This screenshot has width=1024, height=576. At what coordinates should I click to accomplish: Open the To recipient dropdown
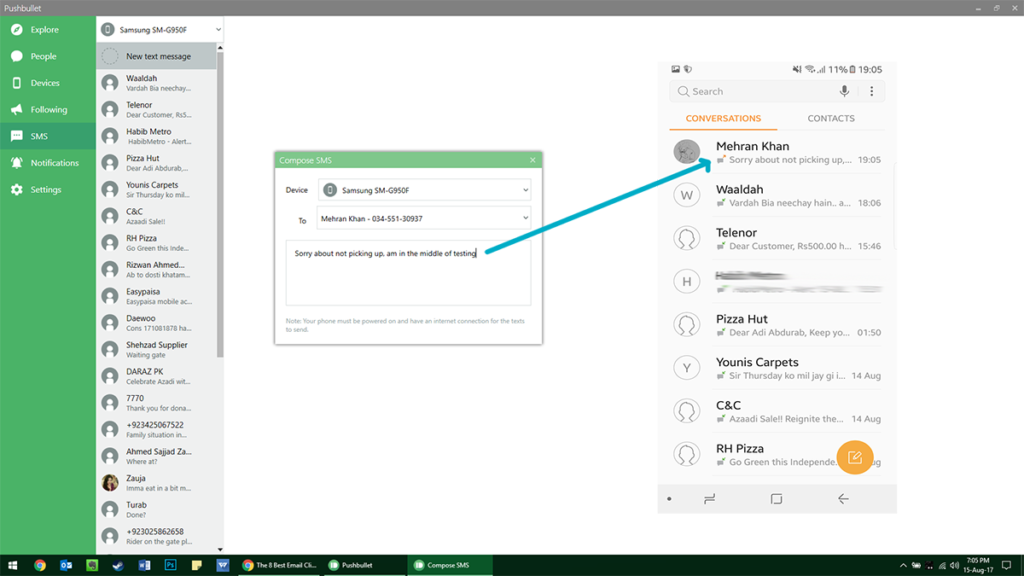(x=425, y=217)
